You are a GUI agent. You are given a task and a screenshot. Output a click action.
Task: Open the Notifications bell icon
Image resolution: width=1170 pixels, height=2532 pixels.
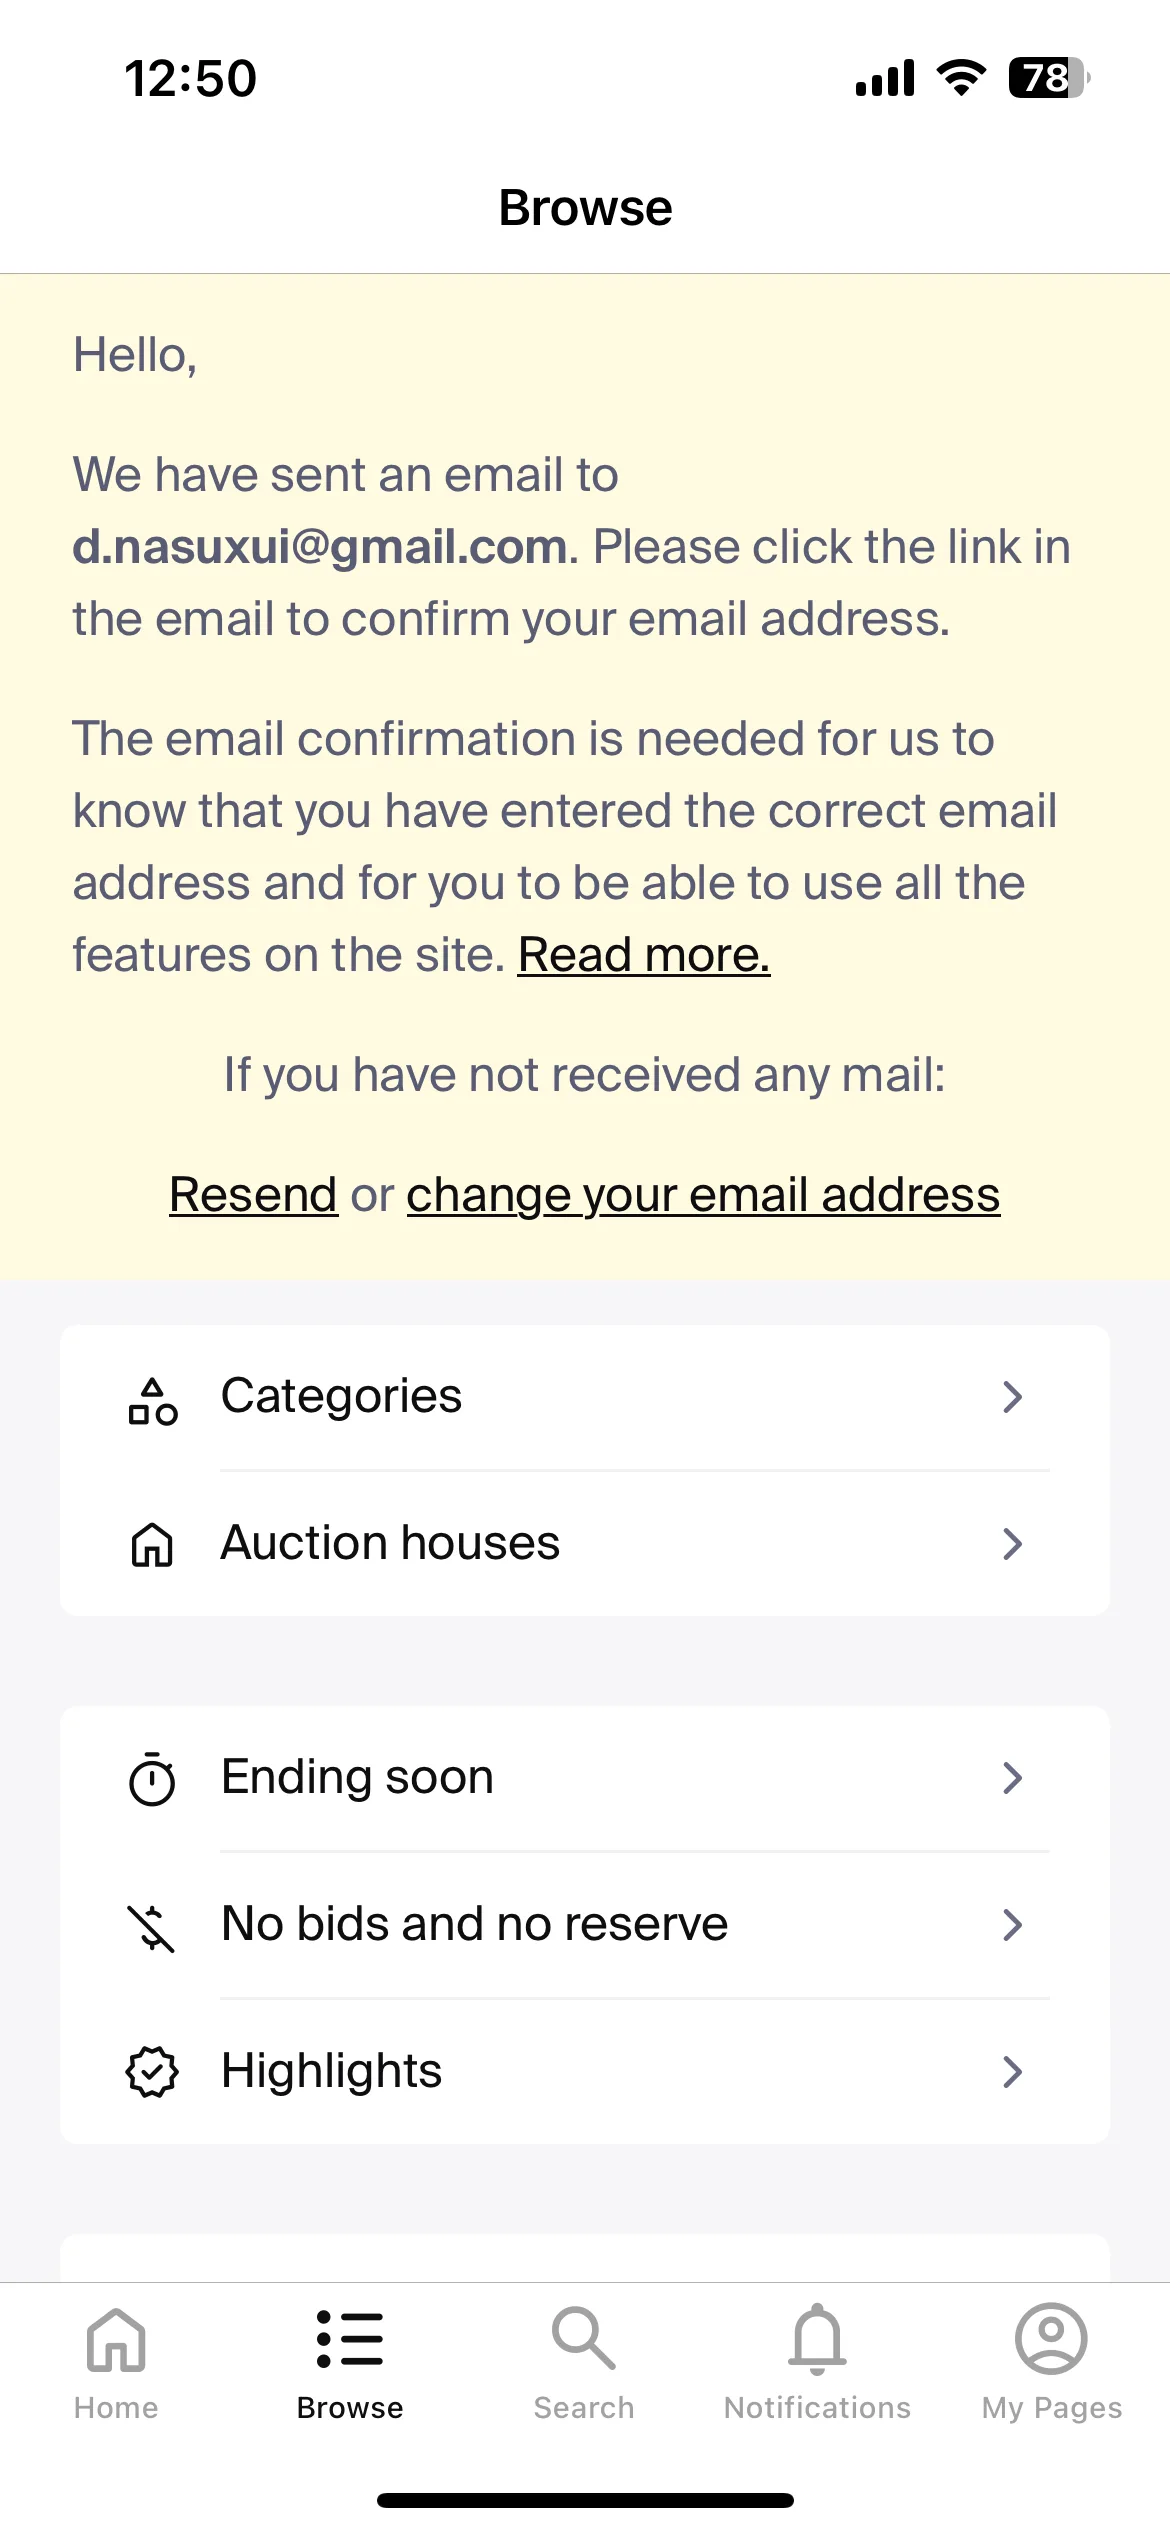click(x=818, y=2339)
